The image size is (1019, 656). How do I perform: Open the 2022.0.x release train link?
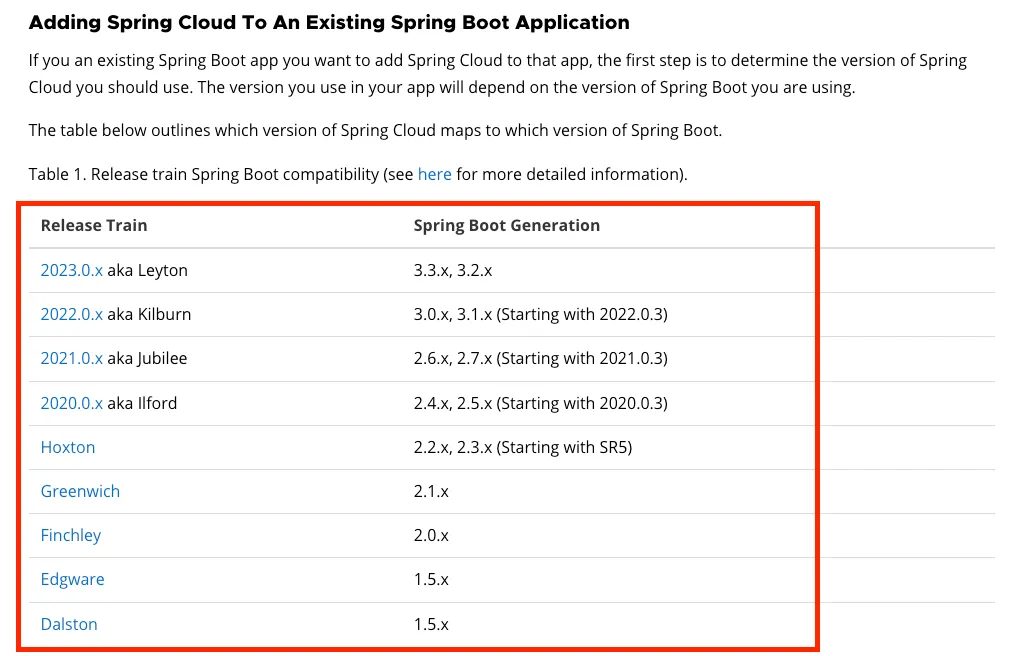pos(71,314)
